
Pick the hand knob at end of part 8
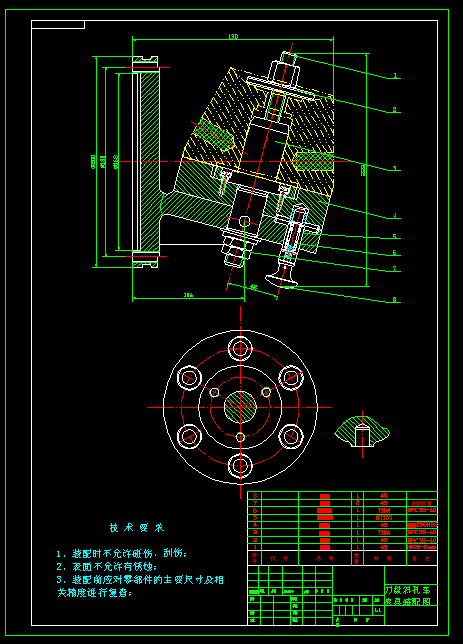coord(281,280)
